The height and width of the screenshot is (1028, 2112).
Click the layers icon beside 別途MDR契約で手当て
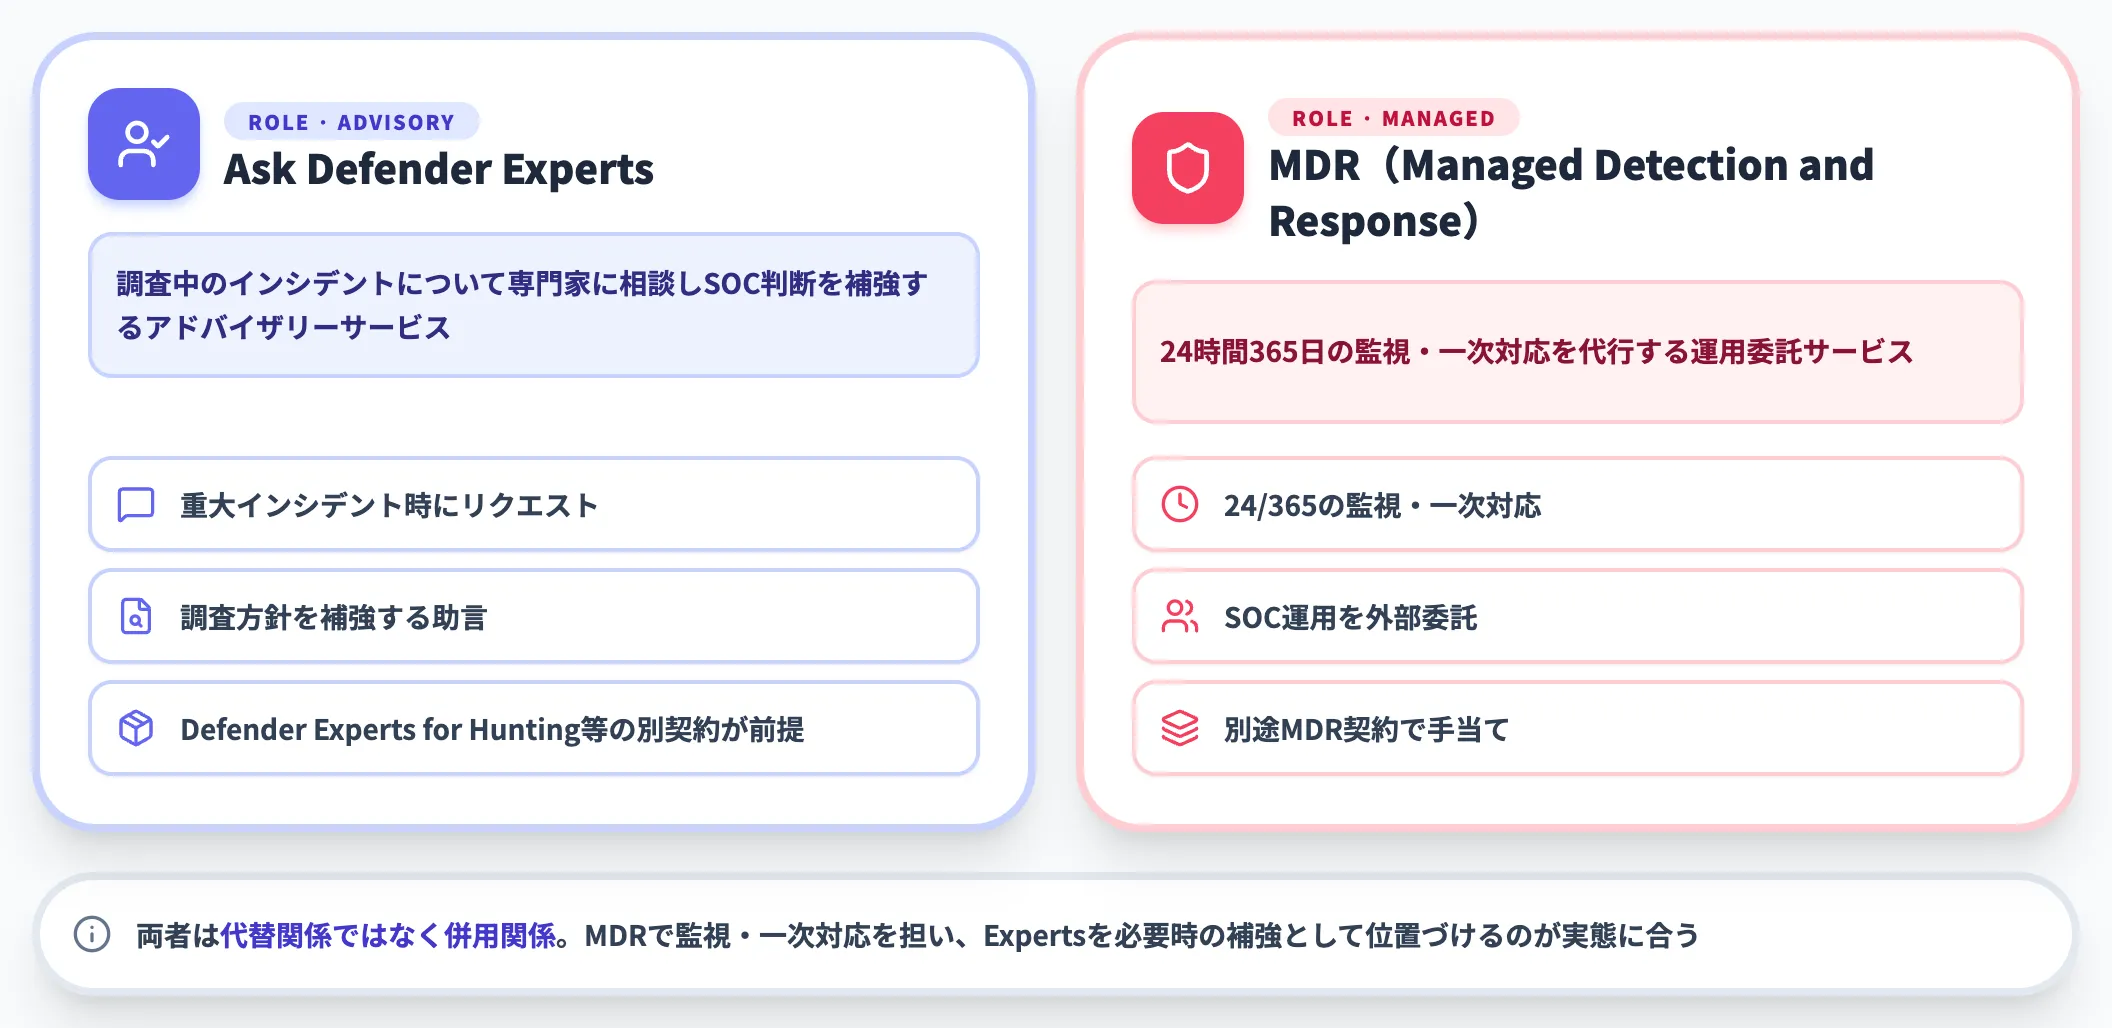coord(1180,729)
